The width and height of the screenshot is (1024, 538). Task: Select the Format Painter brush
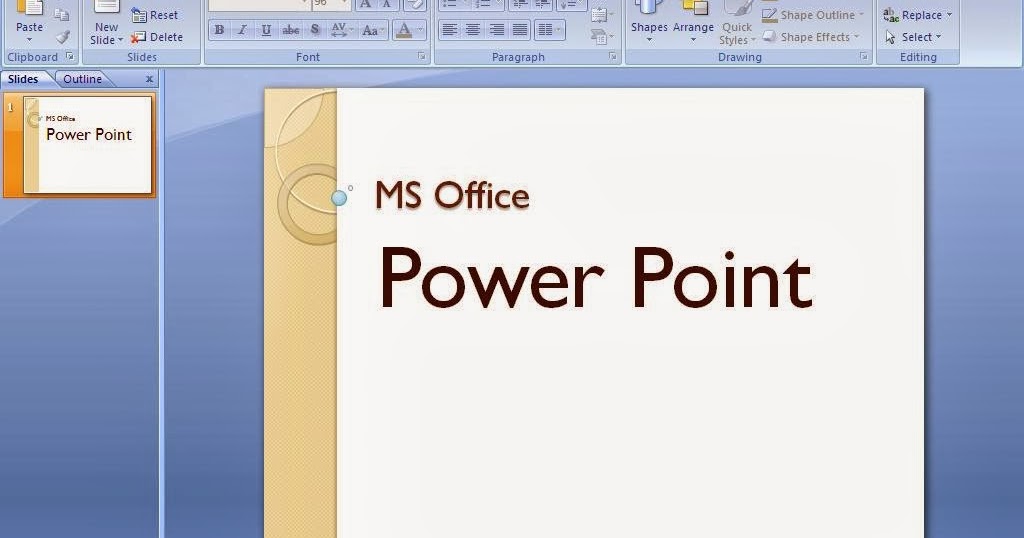point(63,37)
